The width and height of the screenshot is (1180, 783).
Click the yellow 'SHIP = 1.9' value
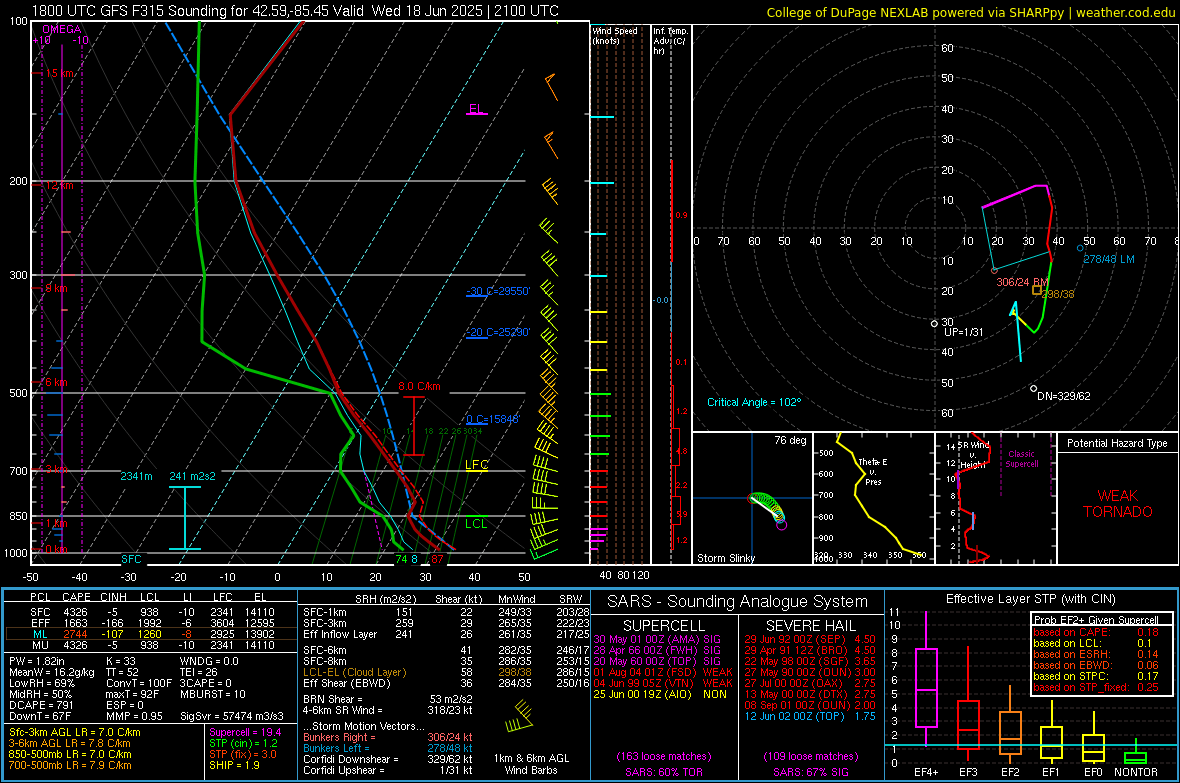pyautogui.click(x=234, y=765)
